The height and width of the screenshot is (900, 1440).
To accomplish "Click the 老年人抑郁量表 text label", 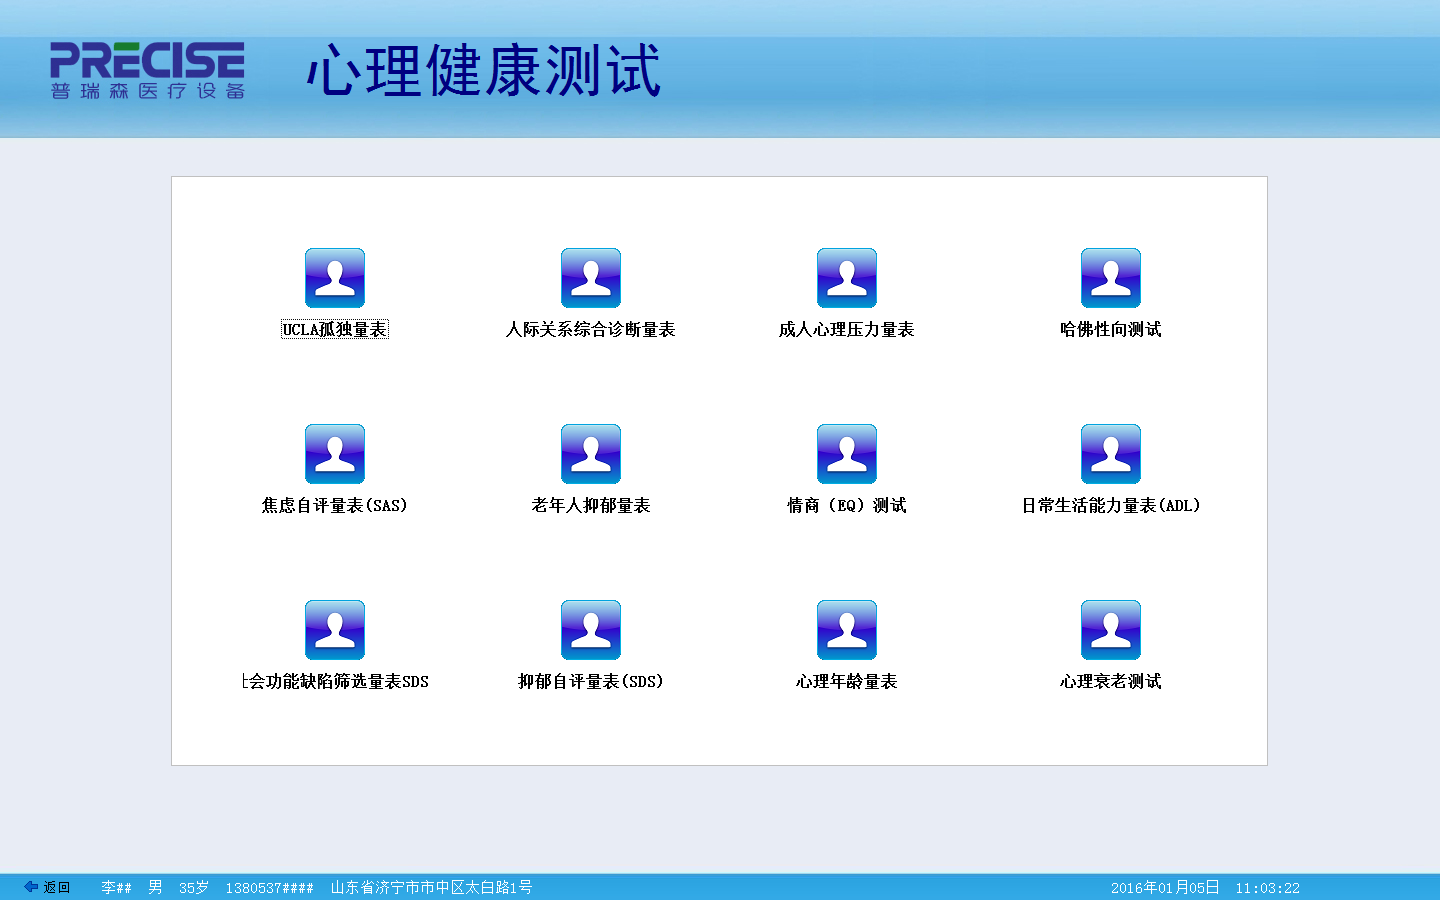I will (x=590, y=506).
